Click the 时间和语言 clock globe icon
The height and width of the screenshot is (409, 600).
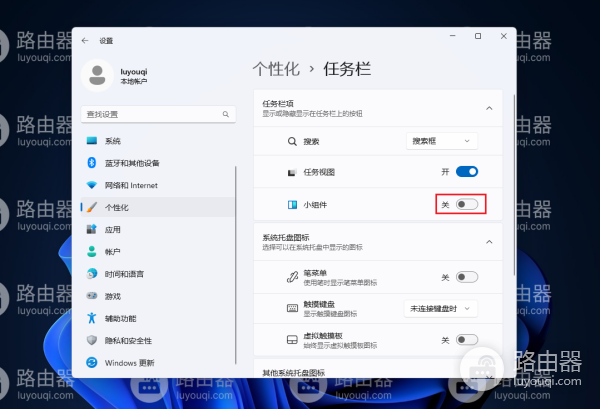(x=92, y=274)
